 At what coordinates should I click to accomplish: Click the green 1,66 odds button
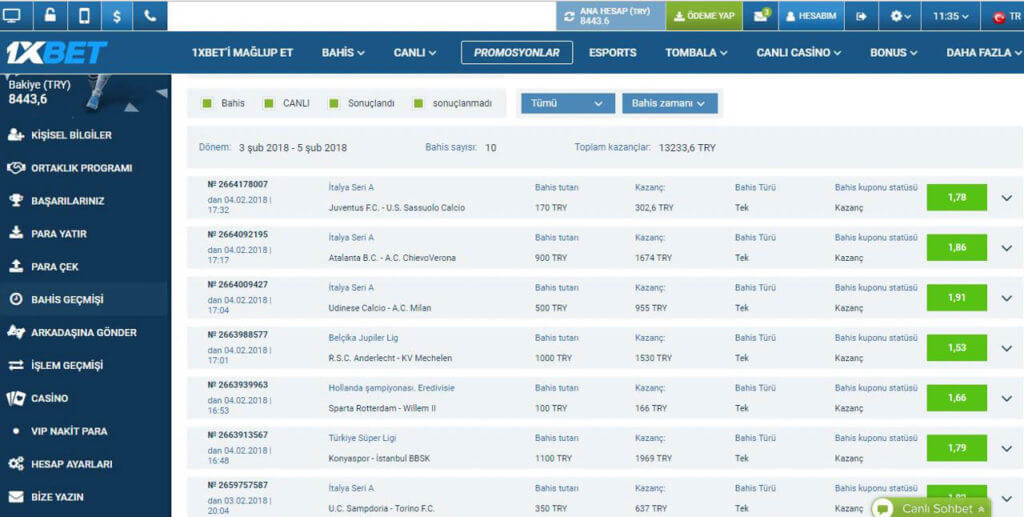click(957, 398)
